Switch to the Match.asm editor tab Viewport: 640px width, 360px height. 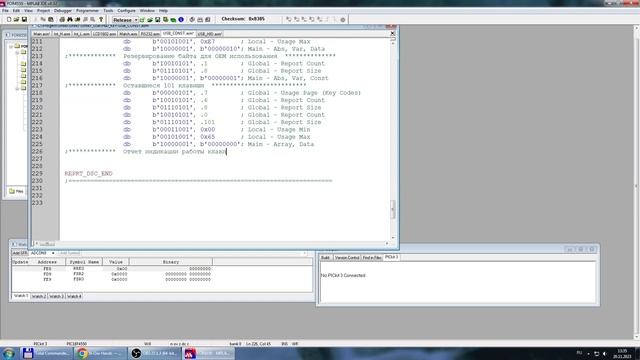[x=128, y=34]
